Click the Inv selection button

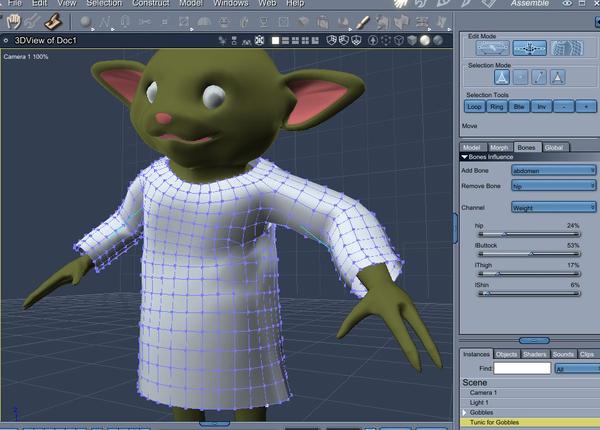(x=541, y=107)
